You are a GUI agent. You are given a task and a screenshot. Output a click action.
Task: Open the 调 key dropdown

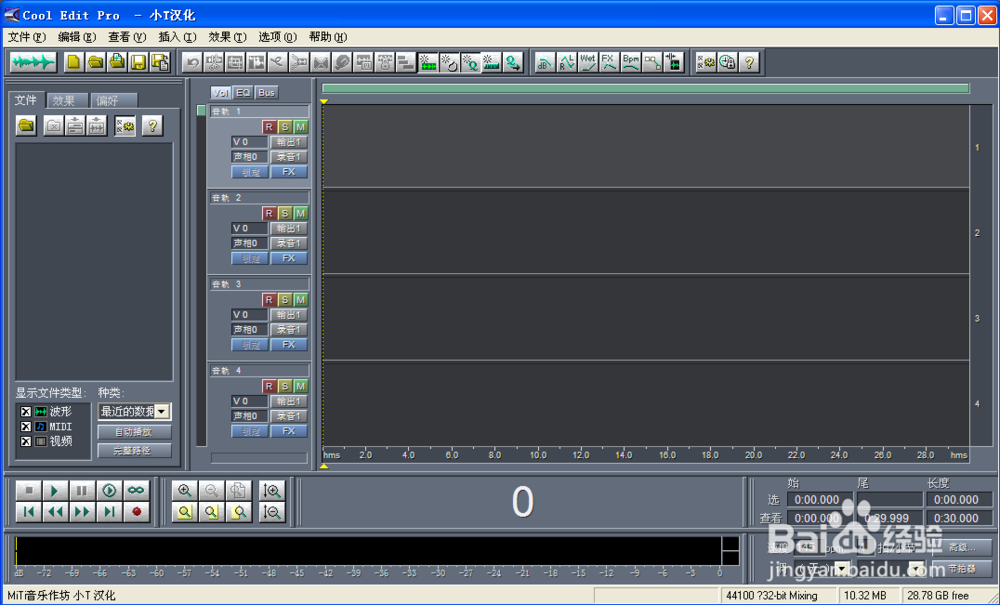coord(842,567)
